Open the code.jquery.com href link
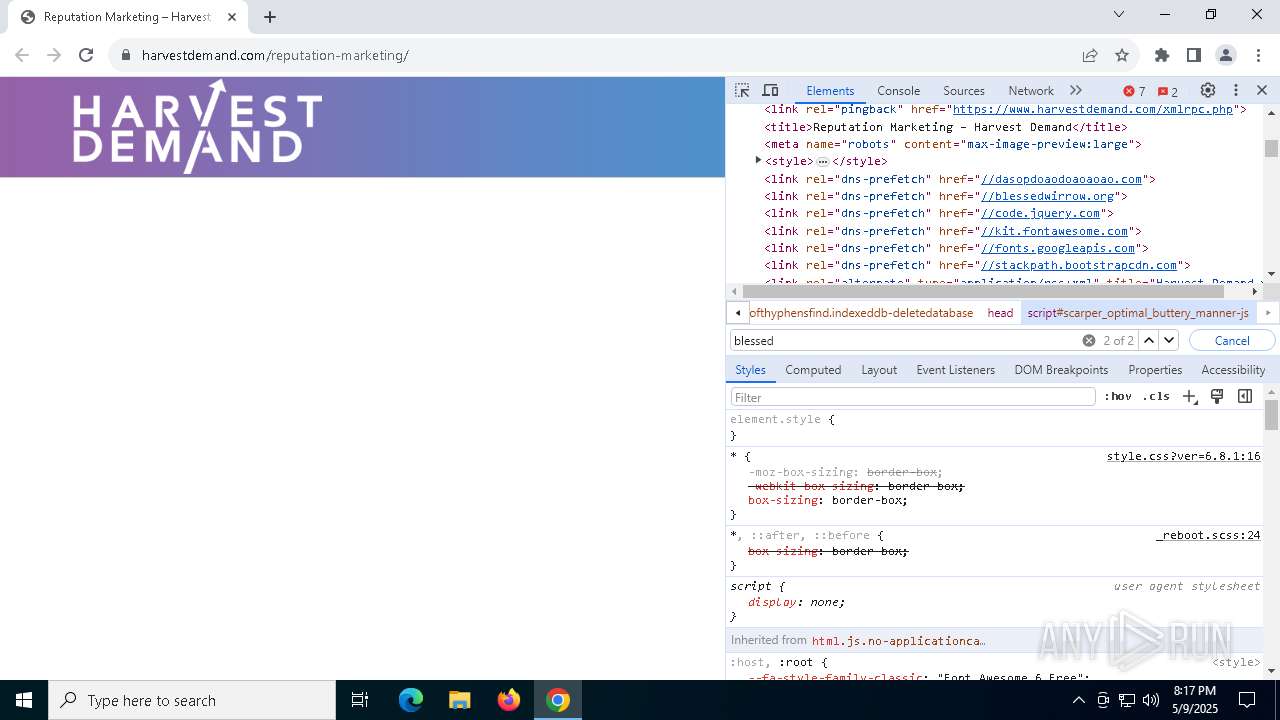The height and width of the screenshot is (720, 1280). [x=1040, y=213]
